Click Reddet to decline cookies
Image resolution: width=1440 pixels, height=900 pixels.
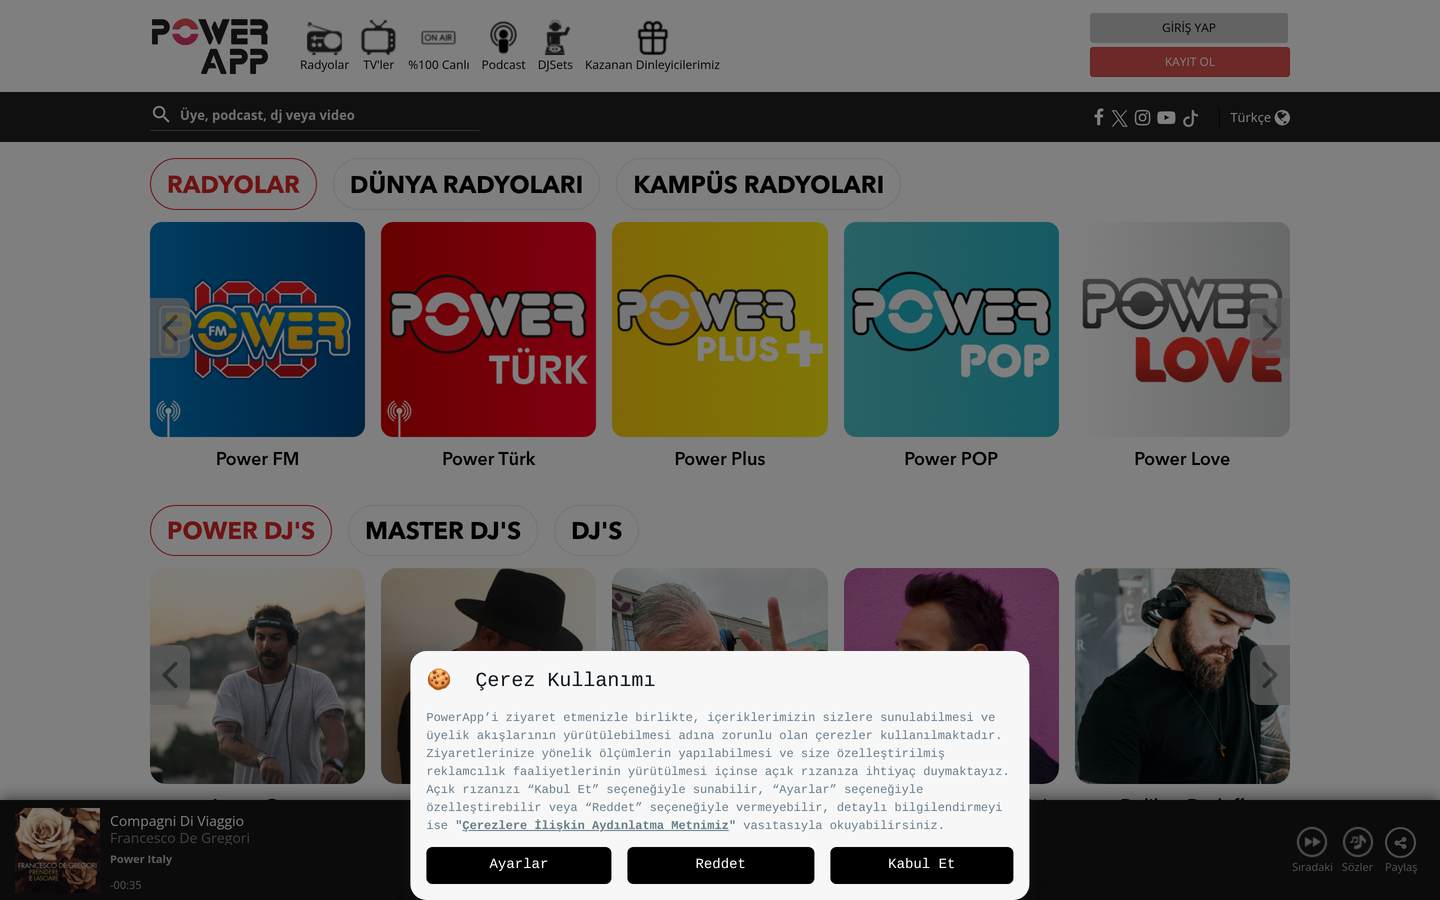click(720, 865)
